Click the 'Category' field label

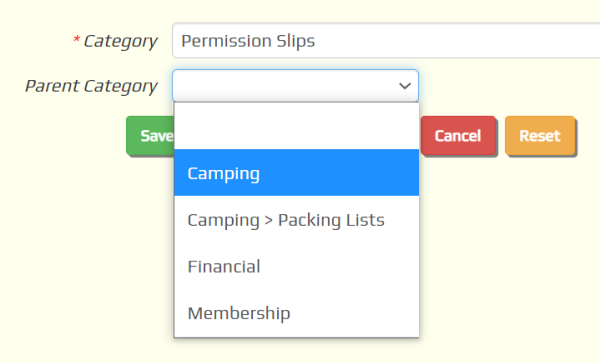pos(120,41)
